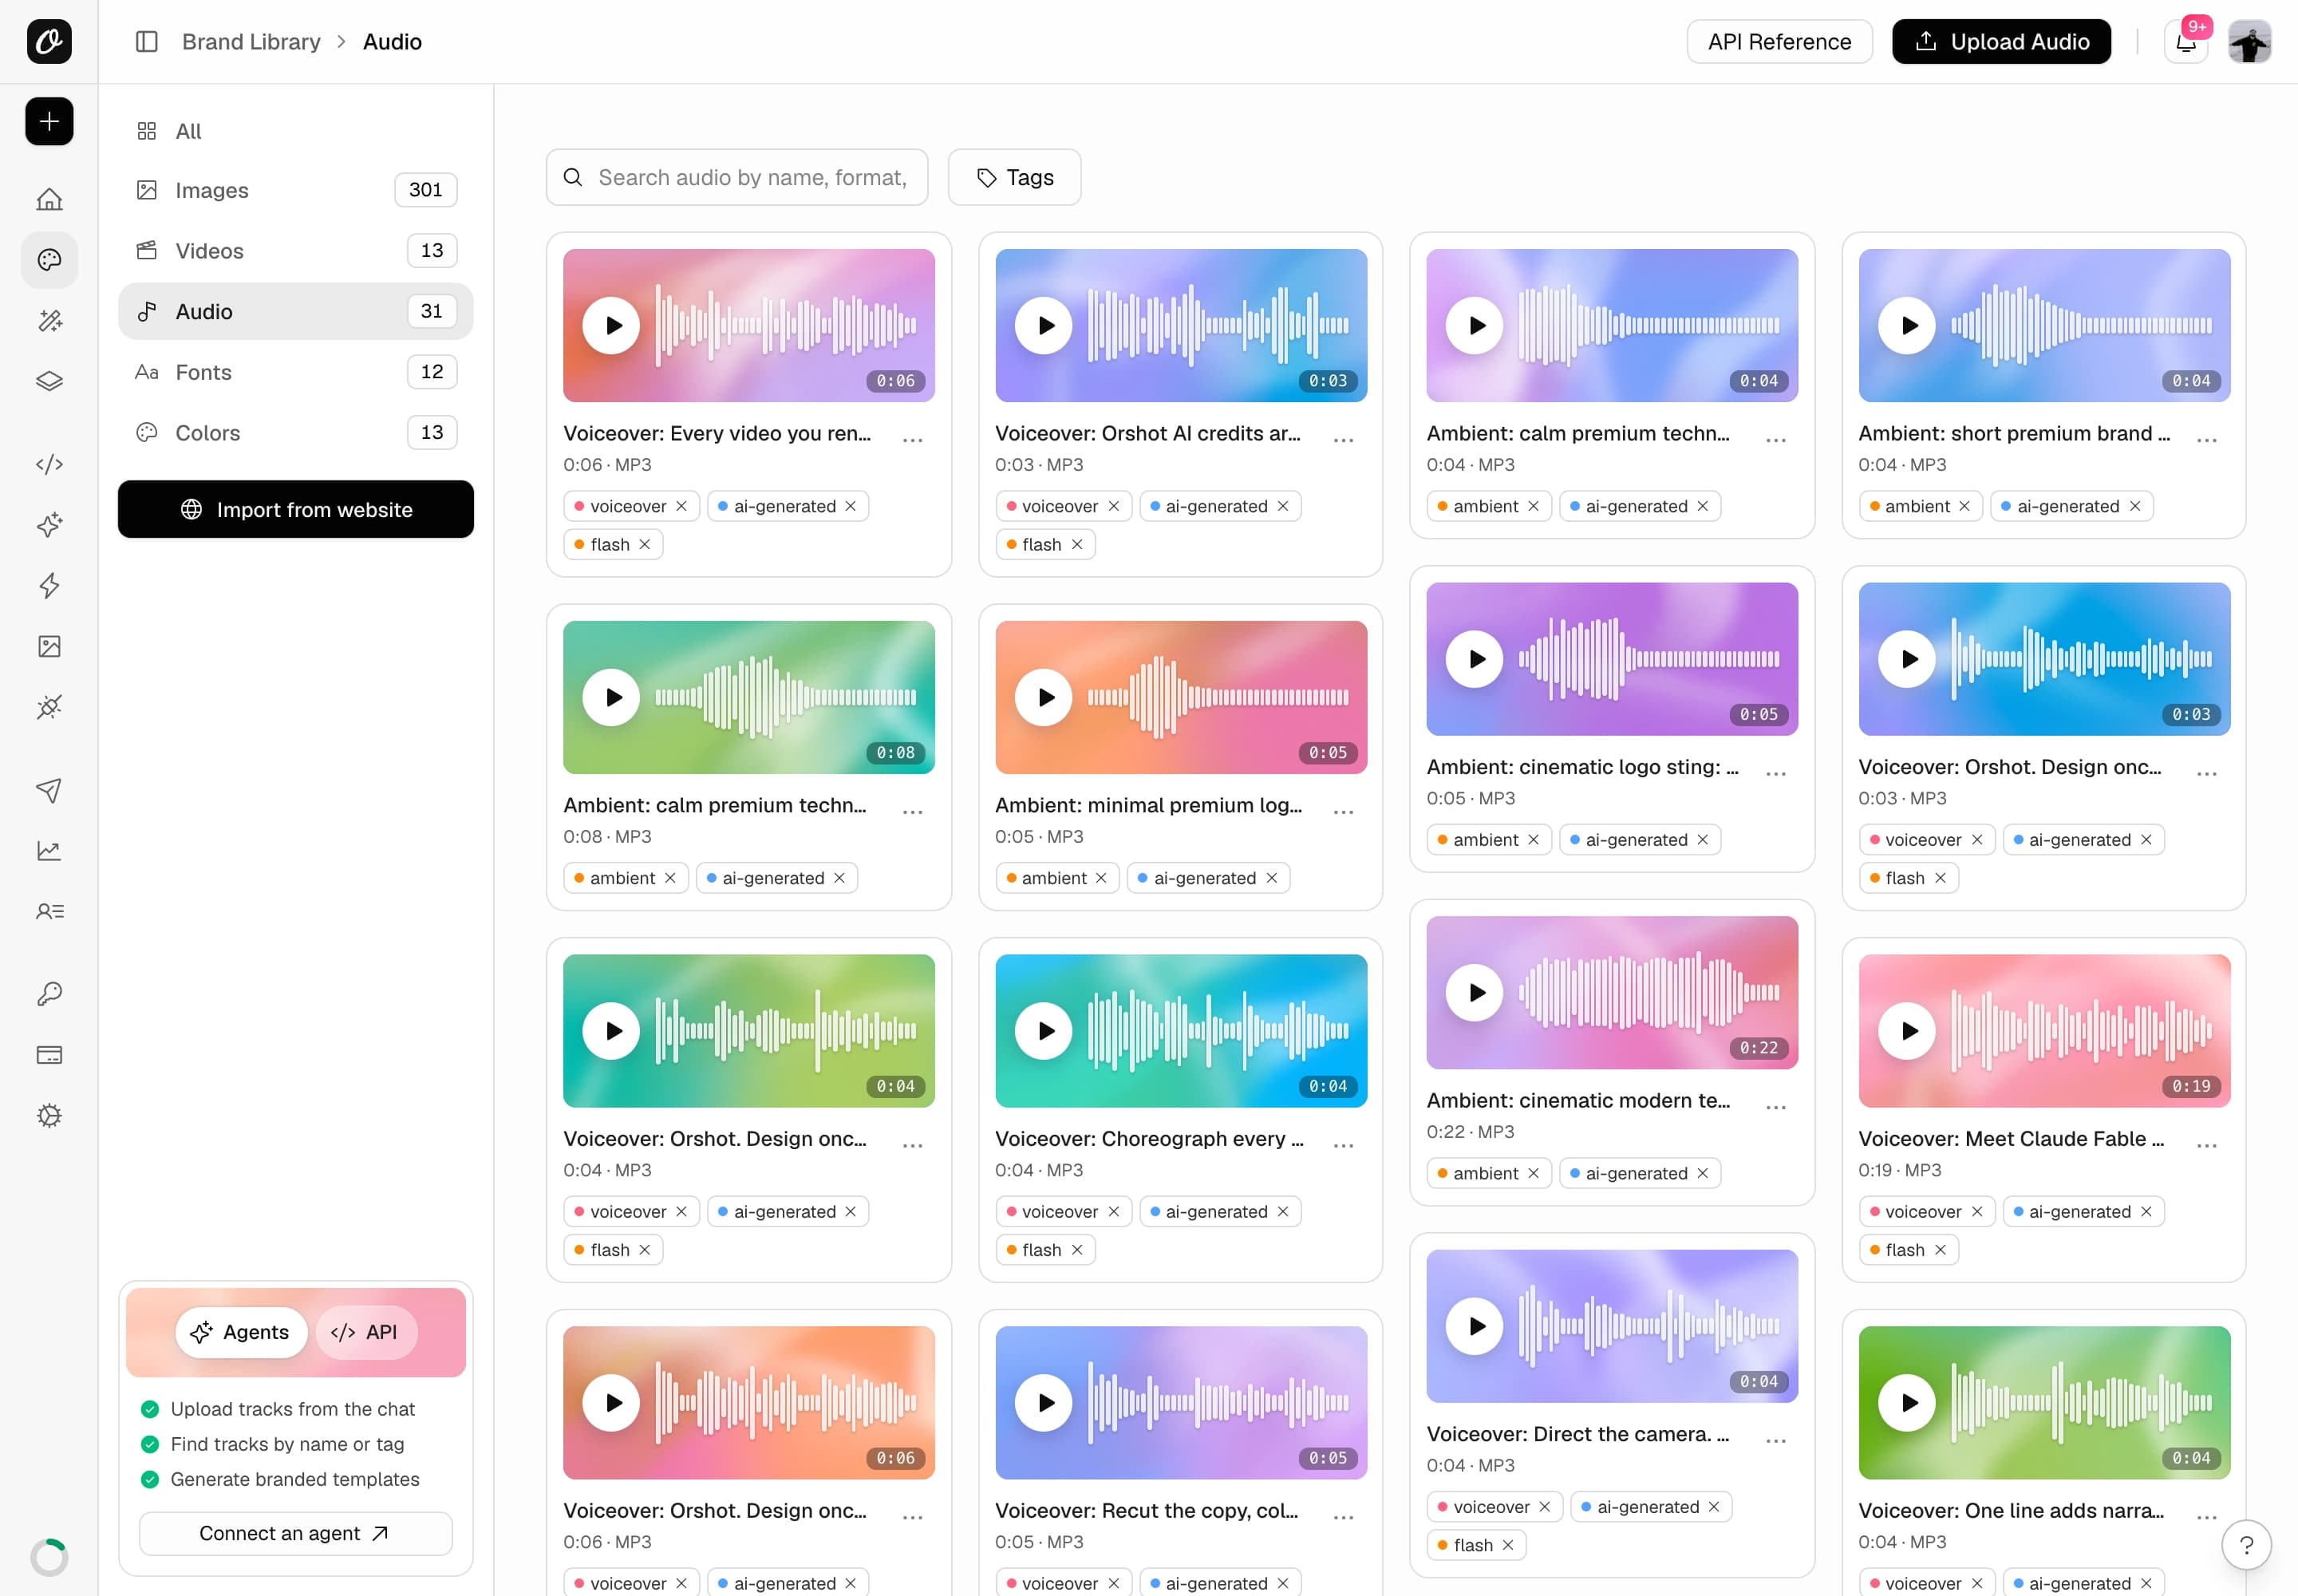Play the 0:22 'Ambient: cinematic modern te...' track
Screen dimensions: 2298x1596
pyautogui.click(x=1475, y=993)
